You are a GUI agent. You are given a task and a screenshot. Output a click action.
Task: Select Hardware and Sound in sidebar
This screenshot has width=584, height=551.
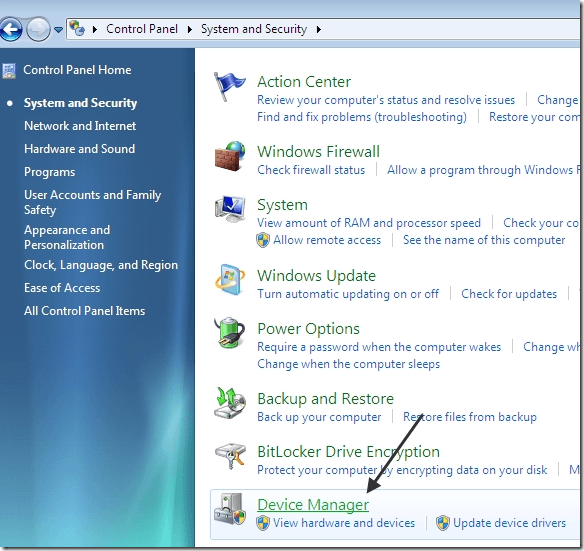(x=80, y=149)
